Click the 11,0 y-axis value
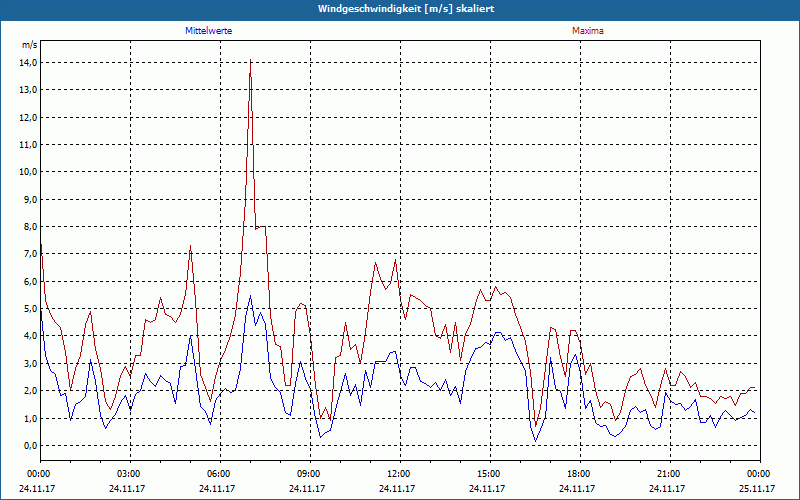The width and height of the screenshot is (800, 500). (29, 145)
